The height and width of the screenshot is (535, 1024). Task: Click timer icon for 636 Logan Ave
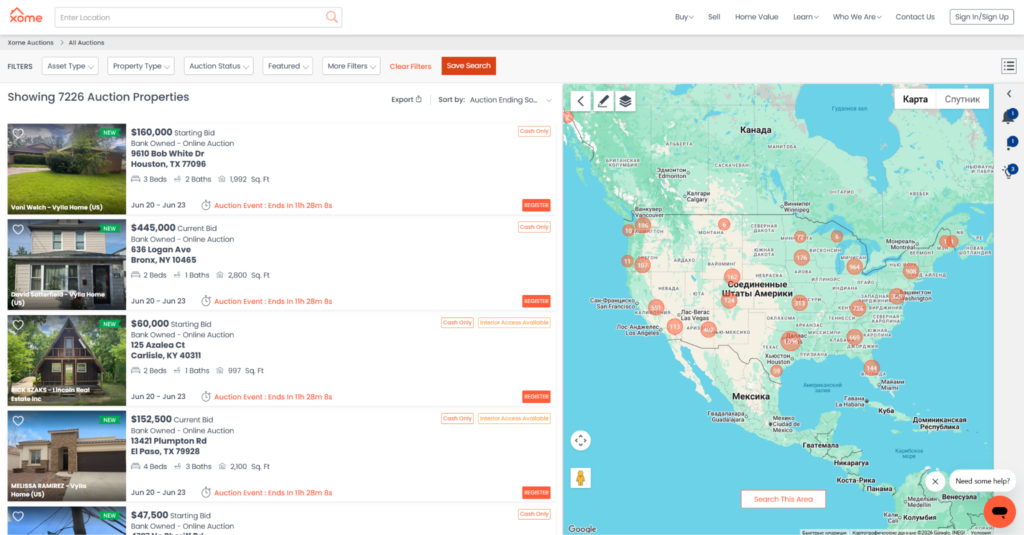(x=206, y=301)
